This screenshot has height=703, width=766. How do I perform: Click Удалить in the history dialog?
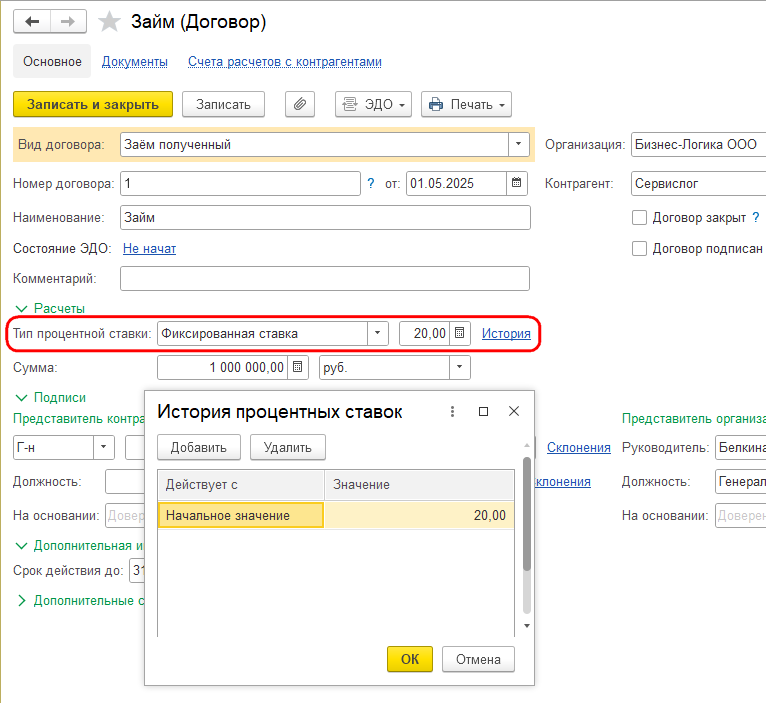pyautogui.click(x=288, y=447)
